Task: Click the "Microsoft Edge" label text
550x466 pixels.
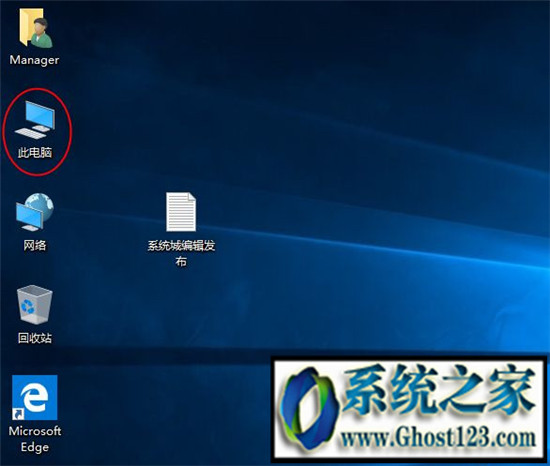Action: (x=35, y=439)
